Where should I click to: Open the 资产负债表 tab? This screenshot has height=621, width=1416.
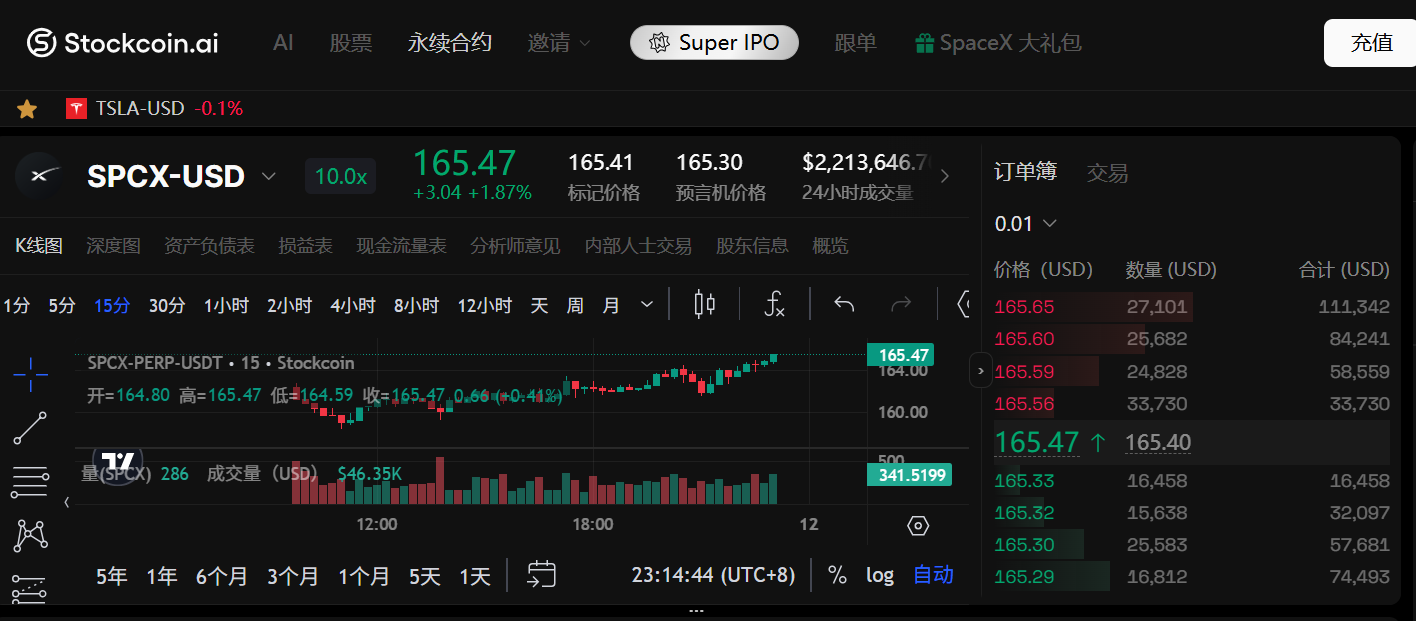point(209,245)
